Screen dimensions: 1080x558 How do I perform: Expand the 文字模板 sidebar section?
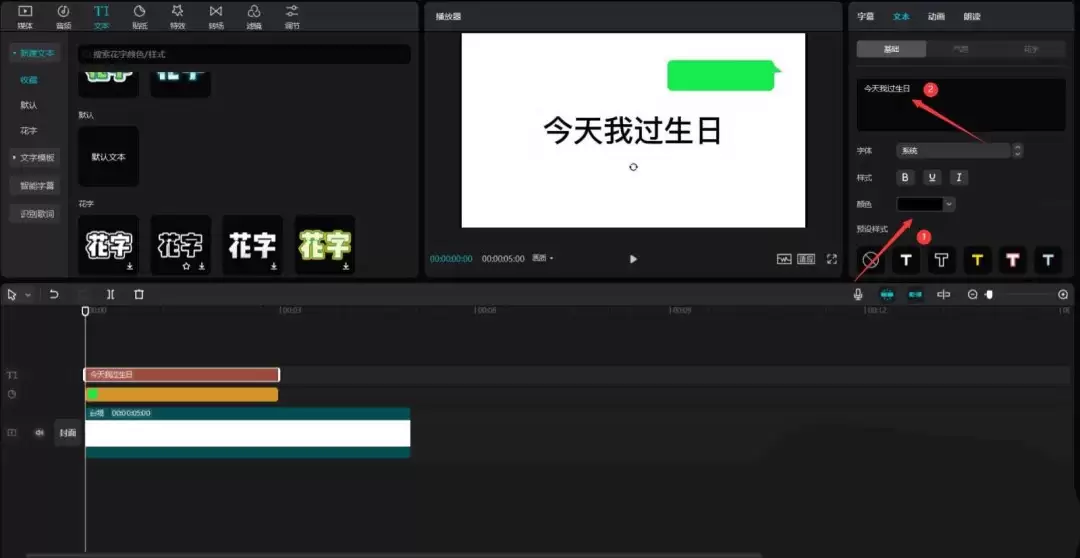click(34, 158)
